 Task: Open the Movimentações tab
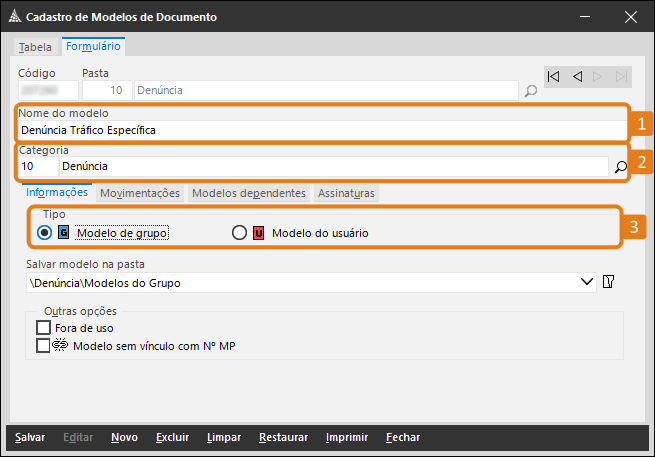140,193
